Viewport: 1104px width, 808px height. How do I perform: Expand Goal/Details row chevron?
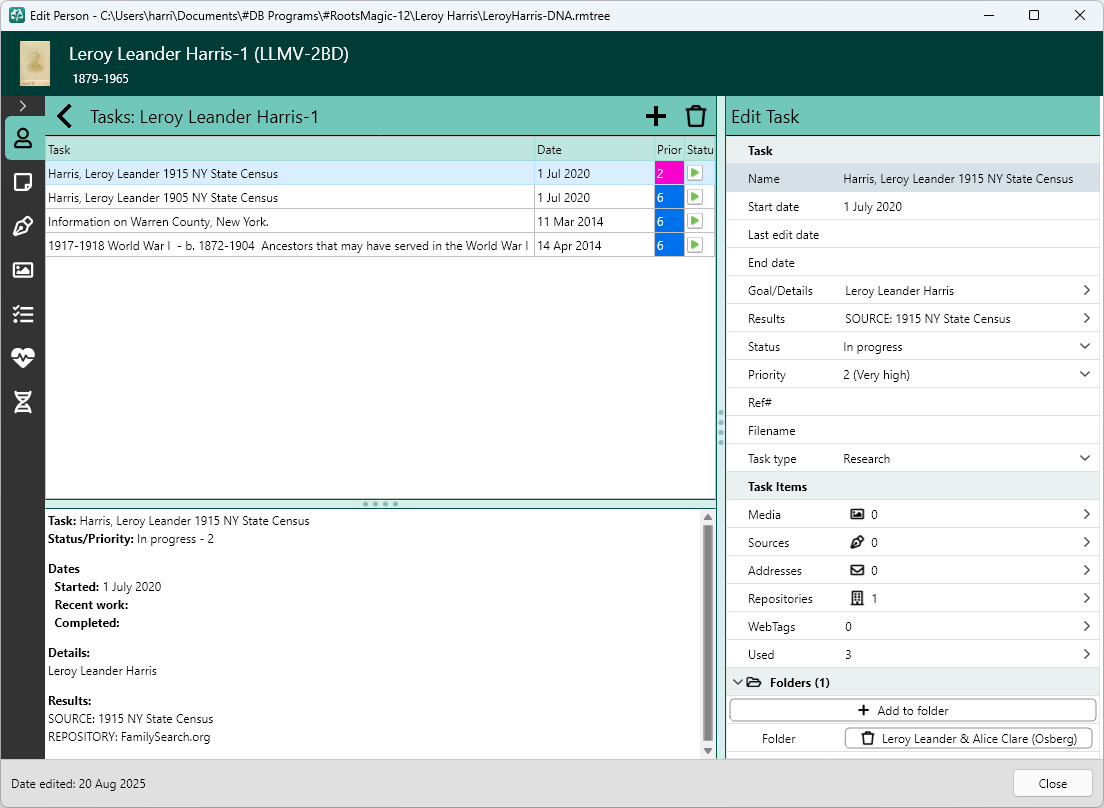(1086, 290)
